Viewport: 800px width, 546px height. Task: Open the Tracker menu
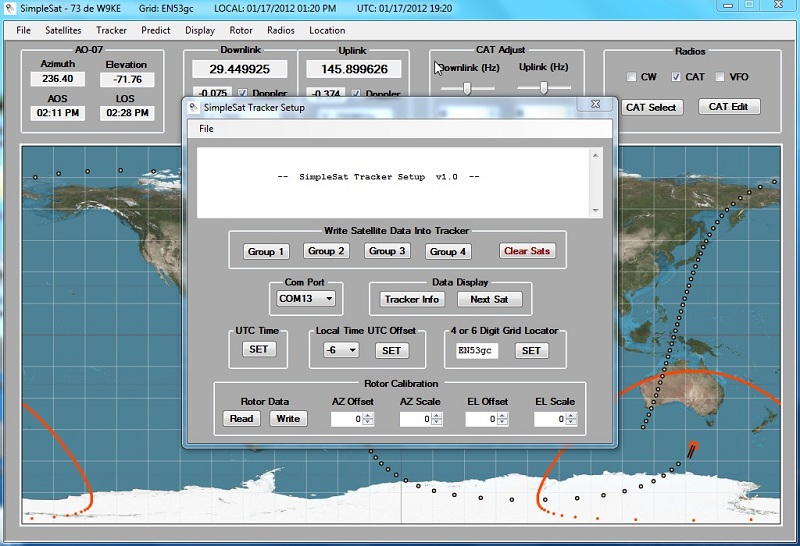(x=111, y=30)
